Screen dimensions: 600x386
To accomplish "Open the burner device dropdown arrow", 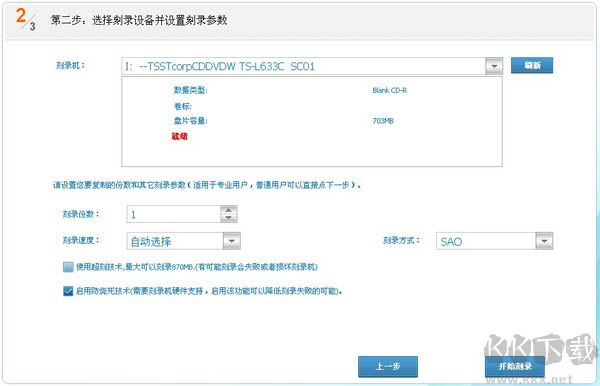I will 494,66.
